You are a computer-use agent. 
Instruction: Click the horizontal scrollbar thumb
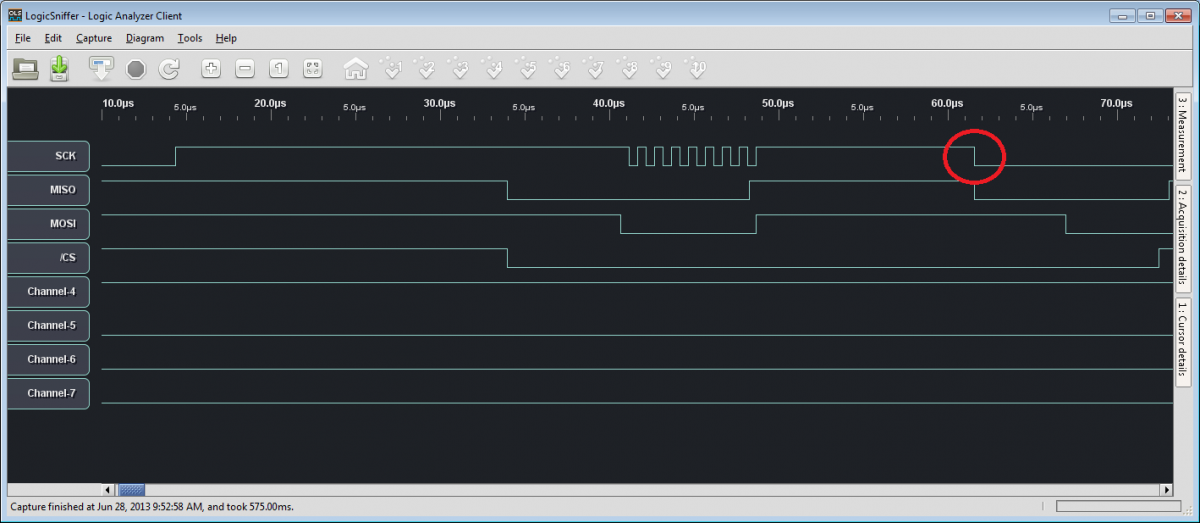pyautogui.click(x=132, y=490)
